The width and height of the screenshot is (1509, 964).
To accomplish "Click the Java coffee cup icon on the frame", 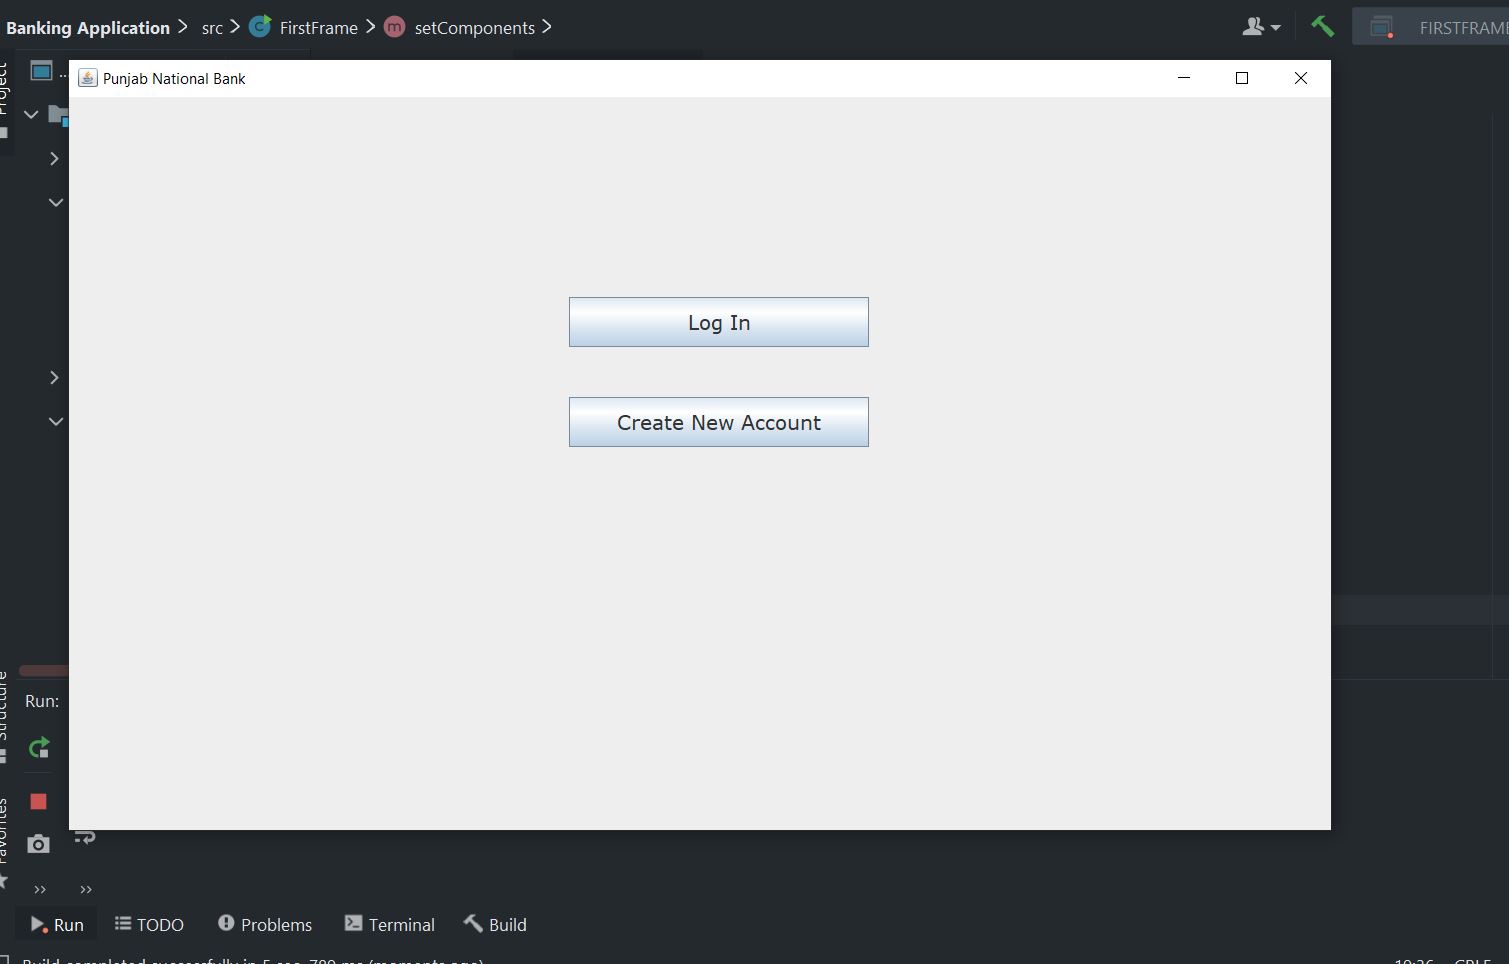I will click(x=87, y=77).
